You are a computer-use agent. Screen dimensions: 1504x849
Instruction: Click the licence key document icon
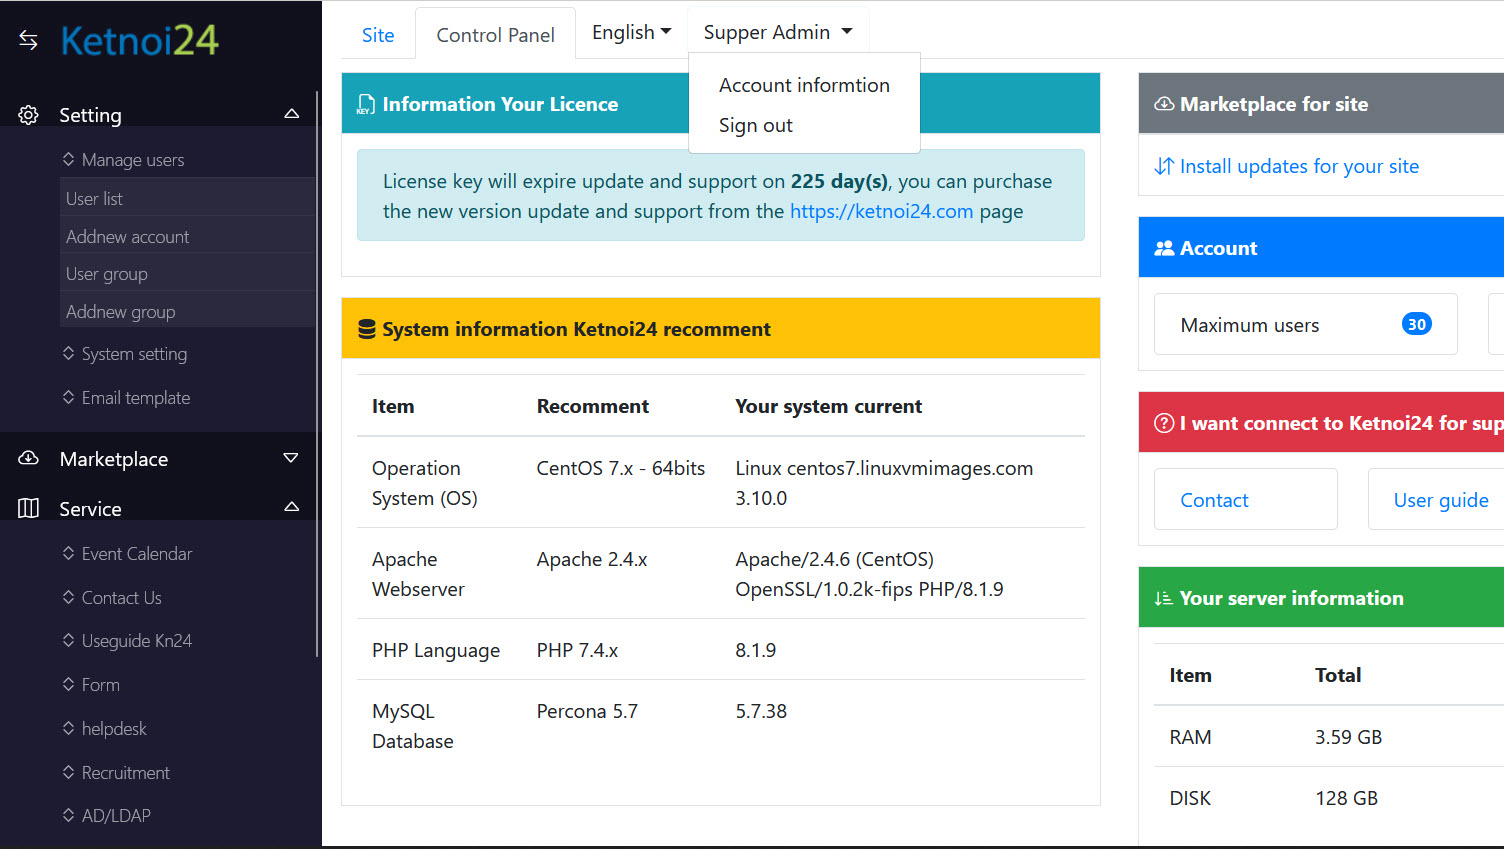tap(366, 104)
